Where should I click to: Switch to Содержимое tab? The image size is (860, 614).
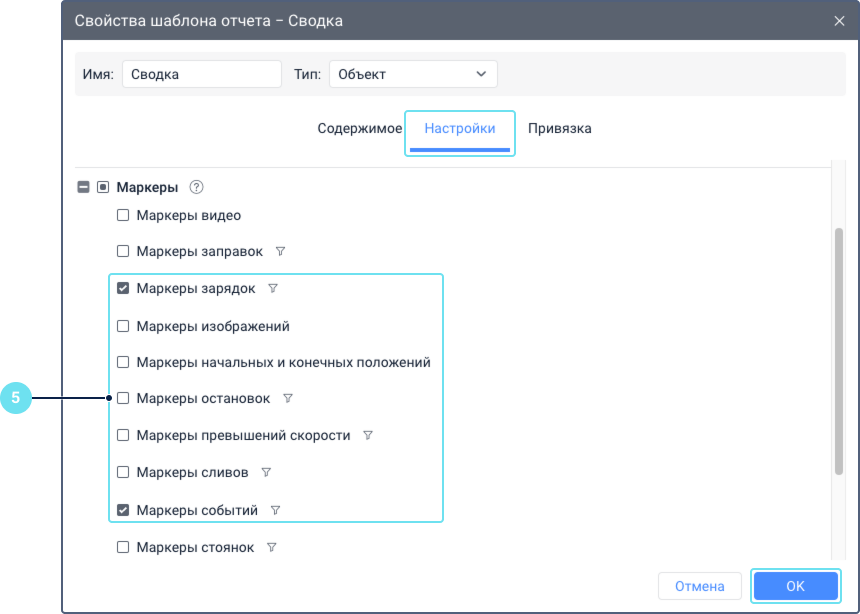click(x=359, y=129)
